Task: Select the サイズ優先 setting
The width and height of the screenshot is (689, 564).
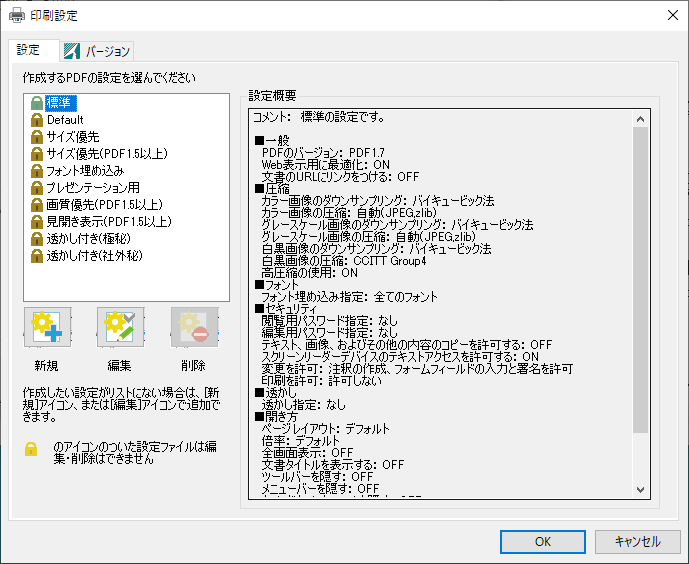Action: click(x=73, y=137)
